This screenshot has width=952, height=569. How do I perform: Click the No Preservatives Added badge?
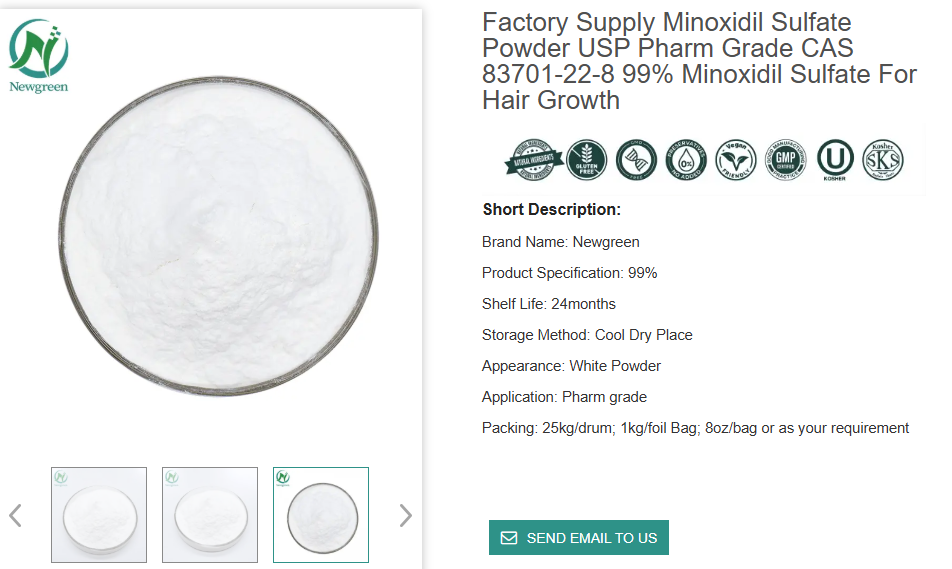(686, 160)
